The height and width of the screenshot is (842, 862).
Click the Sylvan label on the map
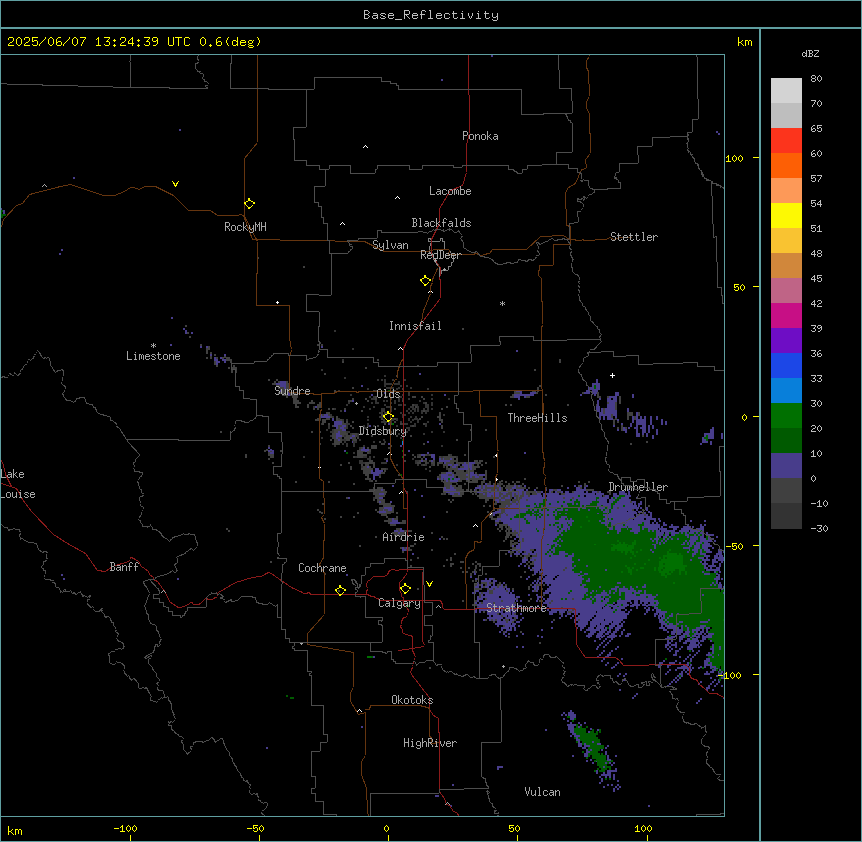[x=390, y=245]
